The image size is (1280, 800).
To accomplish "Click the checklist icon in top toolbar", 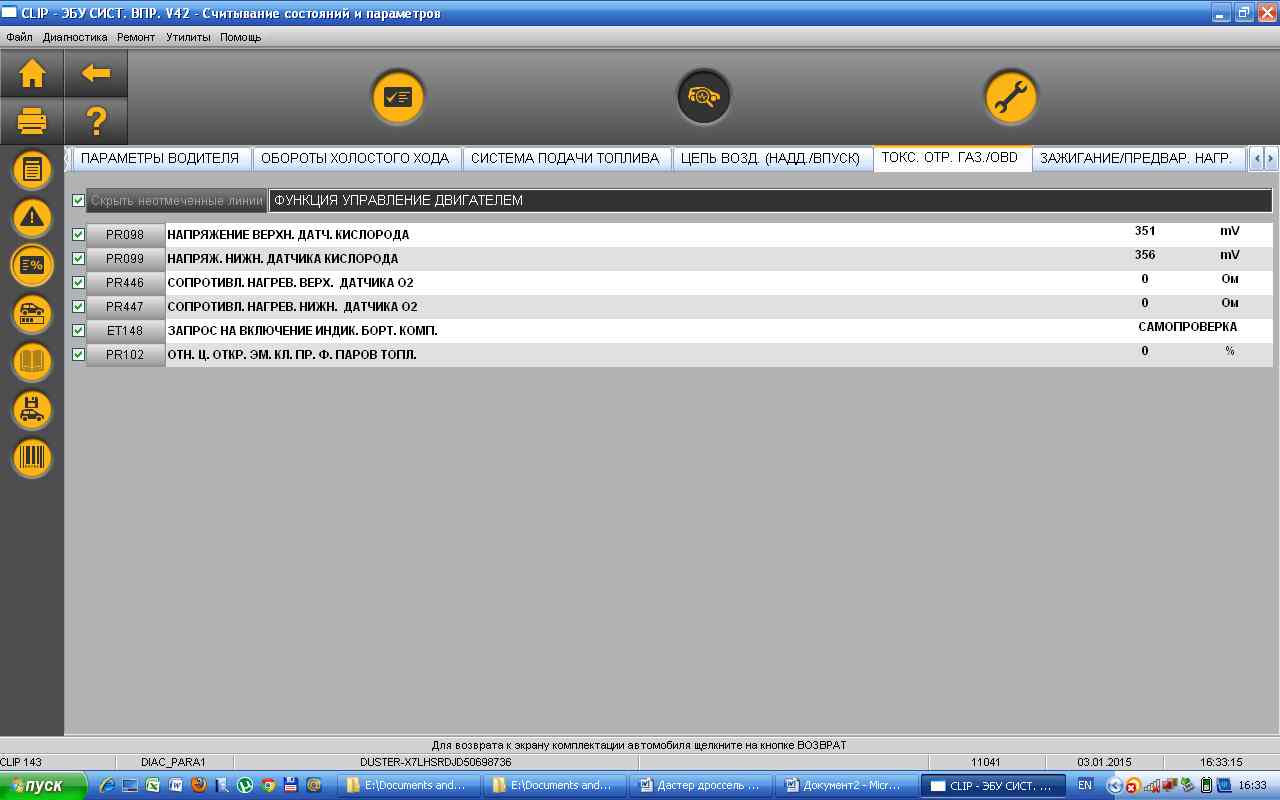I will (x=398, y=97).
